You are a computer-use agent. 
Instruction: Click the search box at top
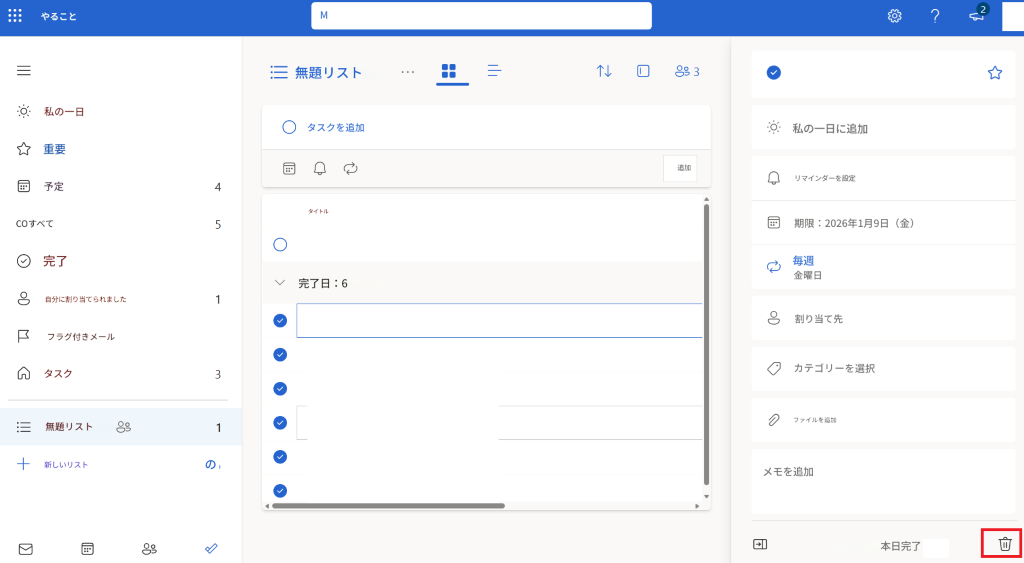(481, 16)
